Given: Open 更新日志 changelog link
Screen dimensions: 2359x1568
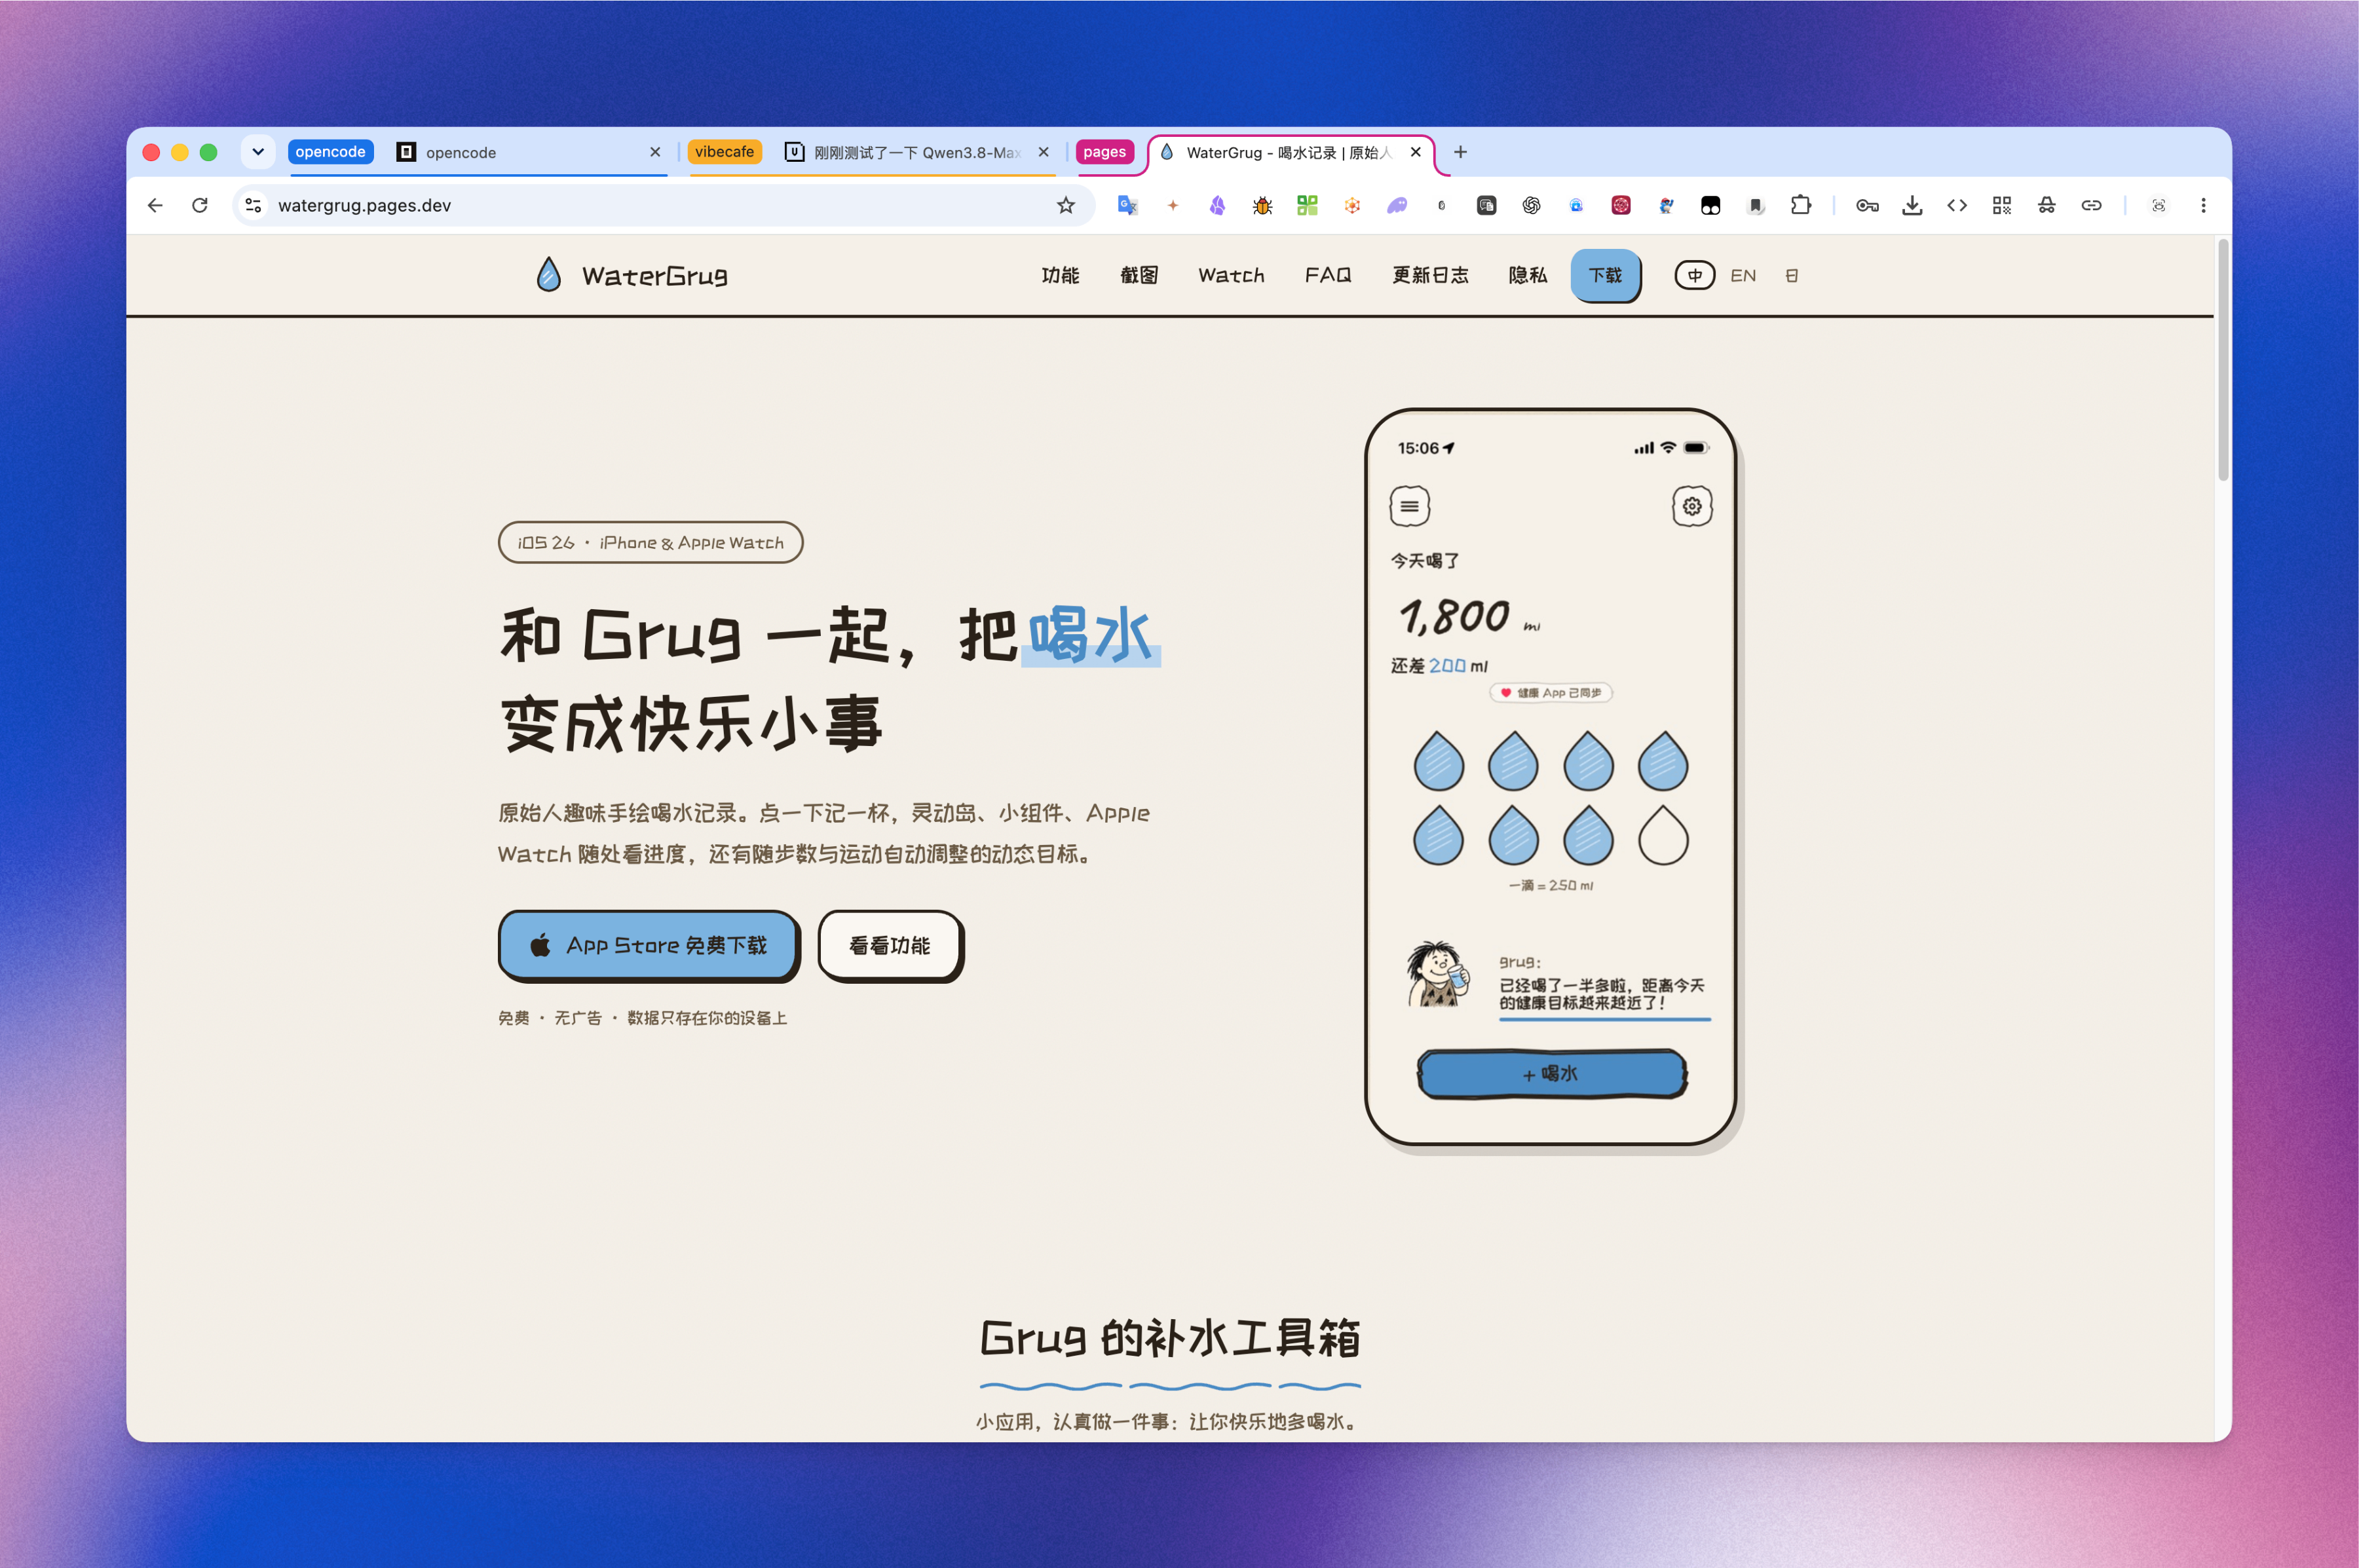Looking at the screenshot, I should click(x=1430, y=275).
